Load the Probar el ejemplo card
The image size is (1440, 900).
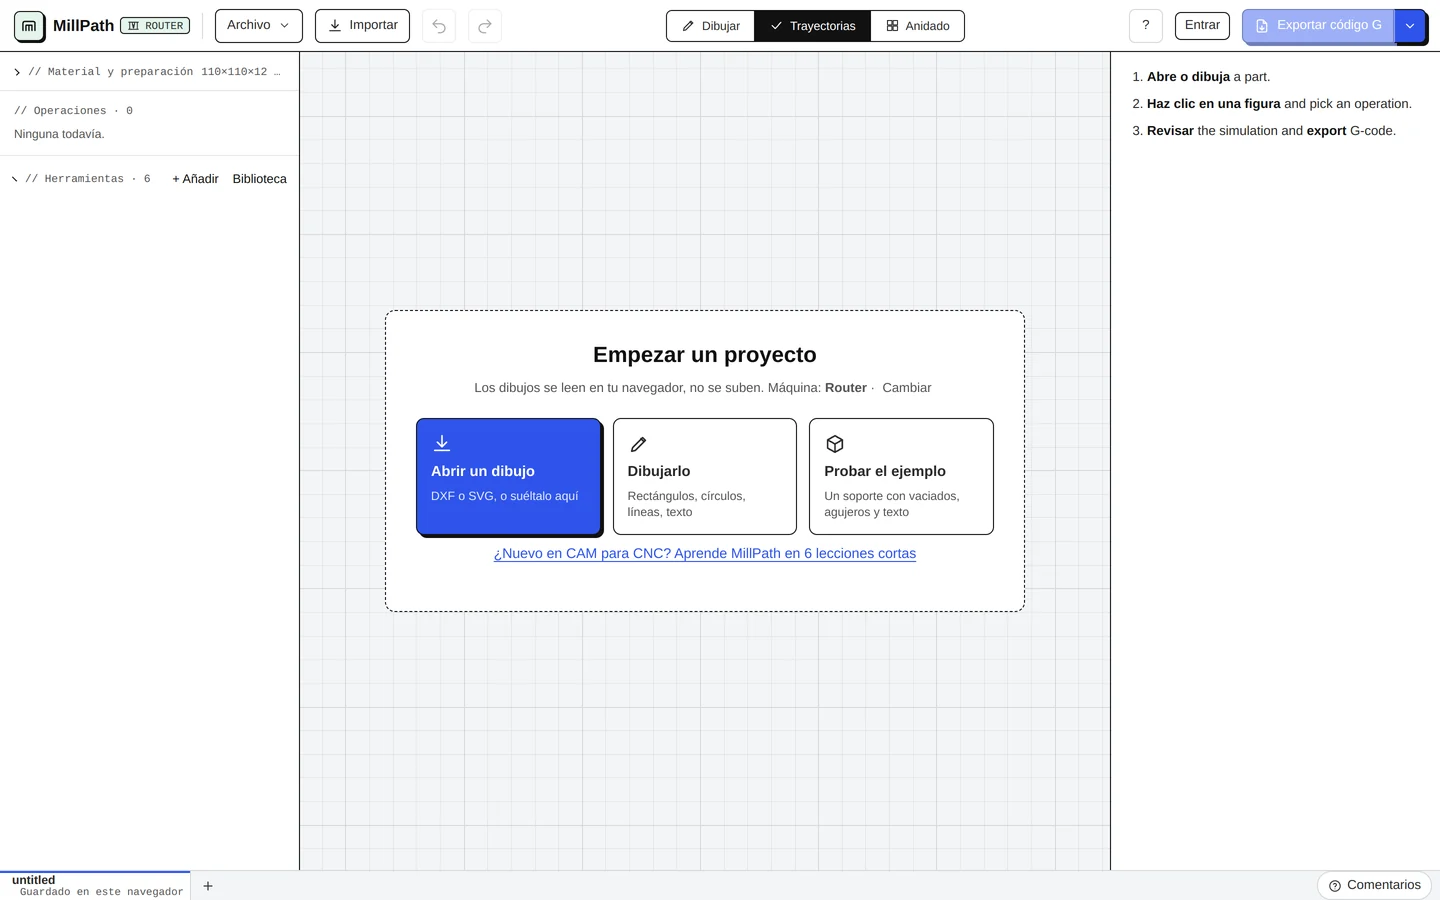coord(901,476)
